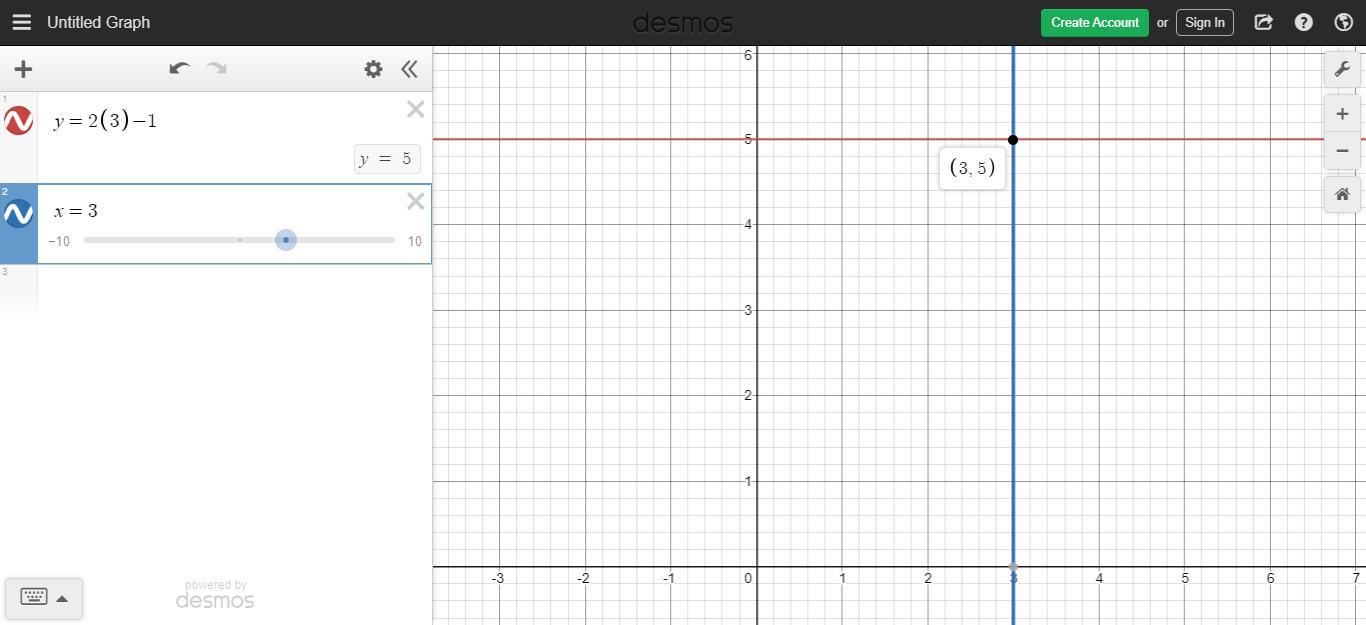The width and height of the screenshot is (1366, 625).
Task: Click the powered by desmos link
Action: 215,594
